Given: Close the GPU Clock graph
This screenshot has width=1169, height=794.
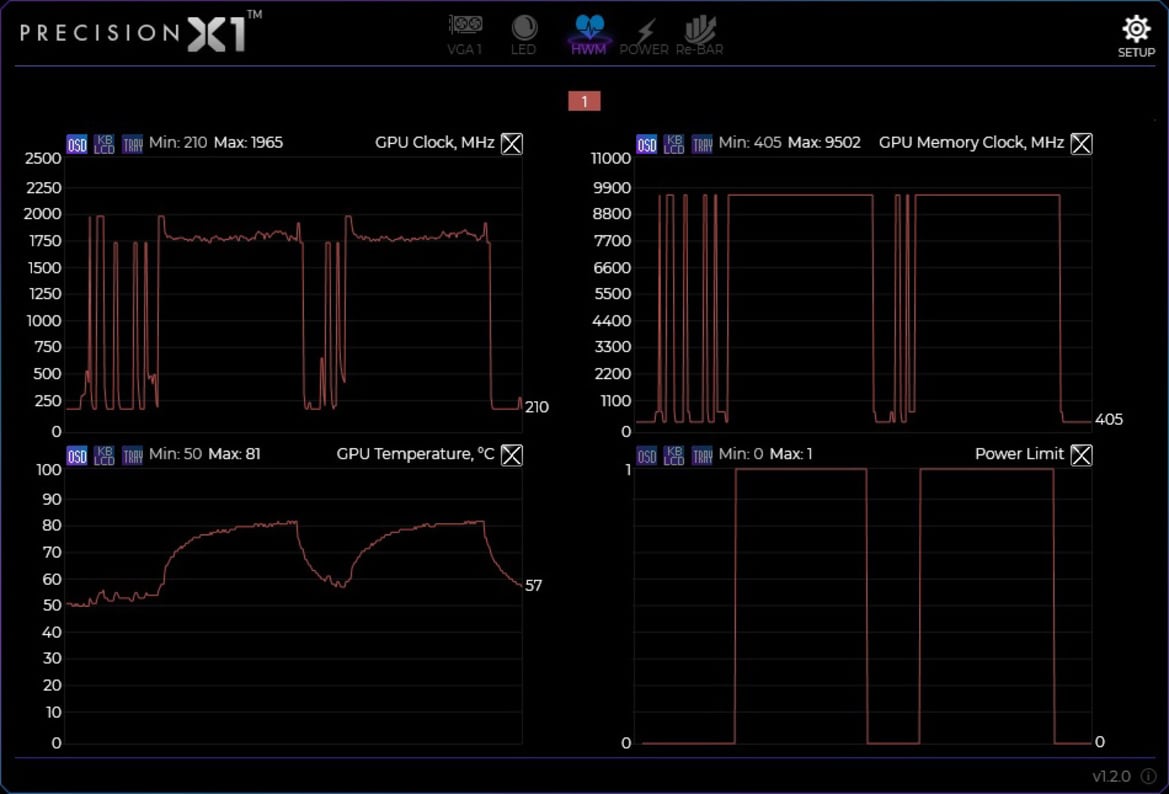Looking at the screenshot, I should coord(511,143).
